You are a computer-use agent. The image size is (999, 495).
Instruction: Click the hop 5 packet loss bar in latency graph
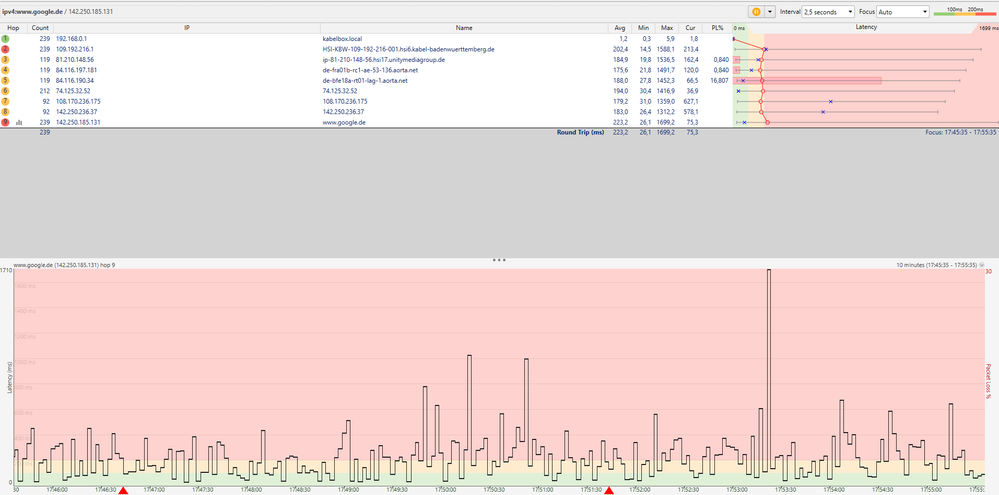pos(807,80)
